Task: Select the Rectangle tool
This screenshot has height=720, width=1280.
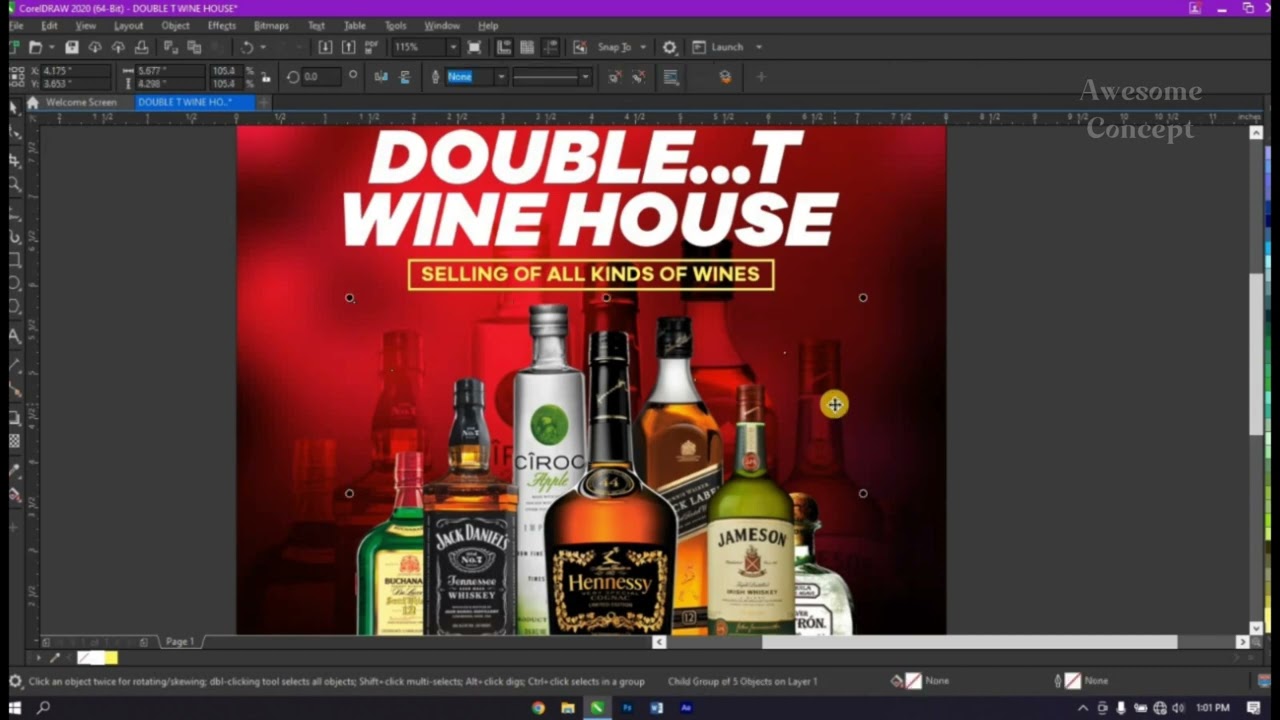Action: coord(14,259)
